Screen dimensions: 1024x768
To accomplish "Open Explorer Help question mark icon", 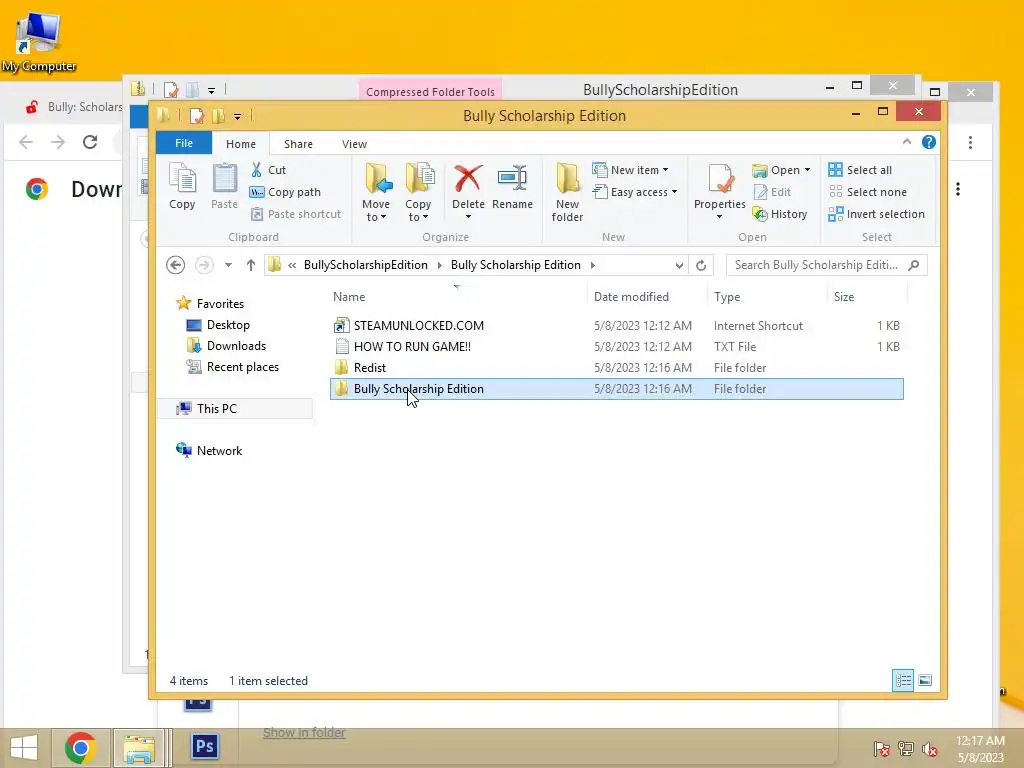I will (929, 142).
